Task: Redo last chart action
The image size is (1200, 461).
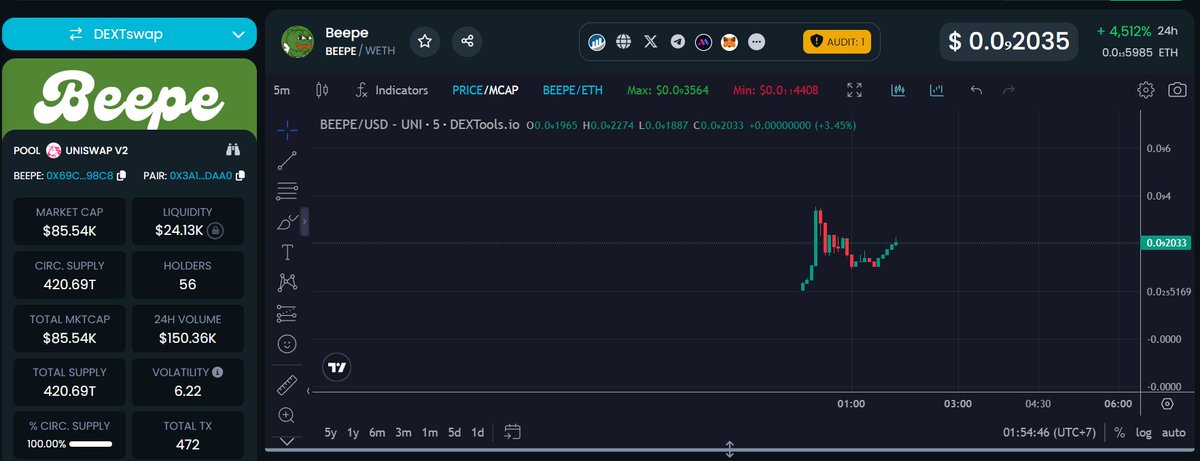Action: (1008, 90)
